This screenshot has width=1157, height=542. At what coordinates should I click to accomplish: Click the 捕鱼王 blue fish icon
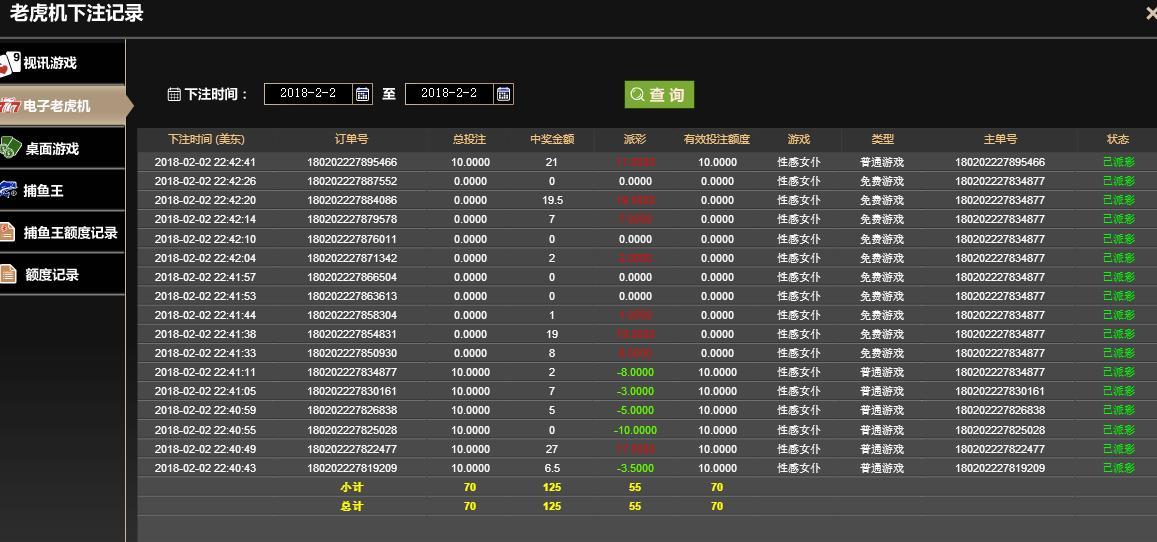tap(9, 190)
